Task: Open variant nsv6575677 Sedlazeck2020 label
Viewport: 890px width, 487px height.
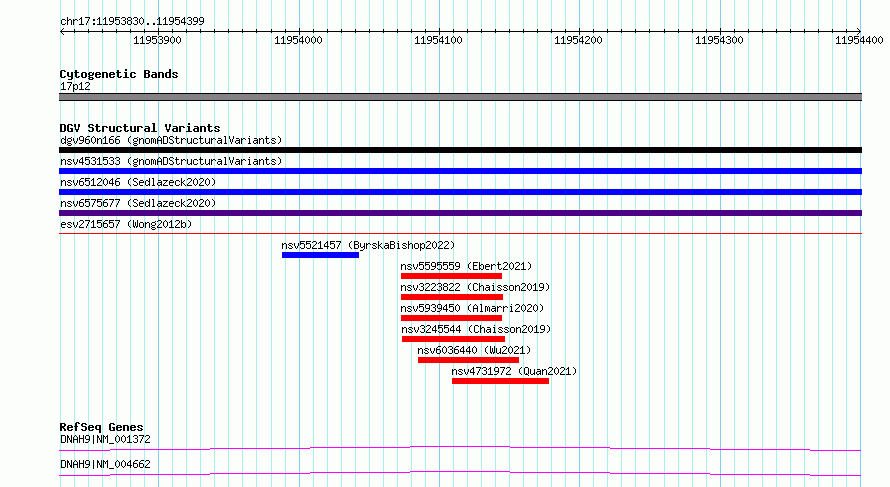Action: 138,203
